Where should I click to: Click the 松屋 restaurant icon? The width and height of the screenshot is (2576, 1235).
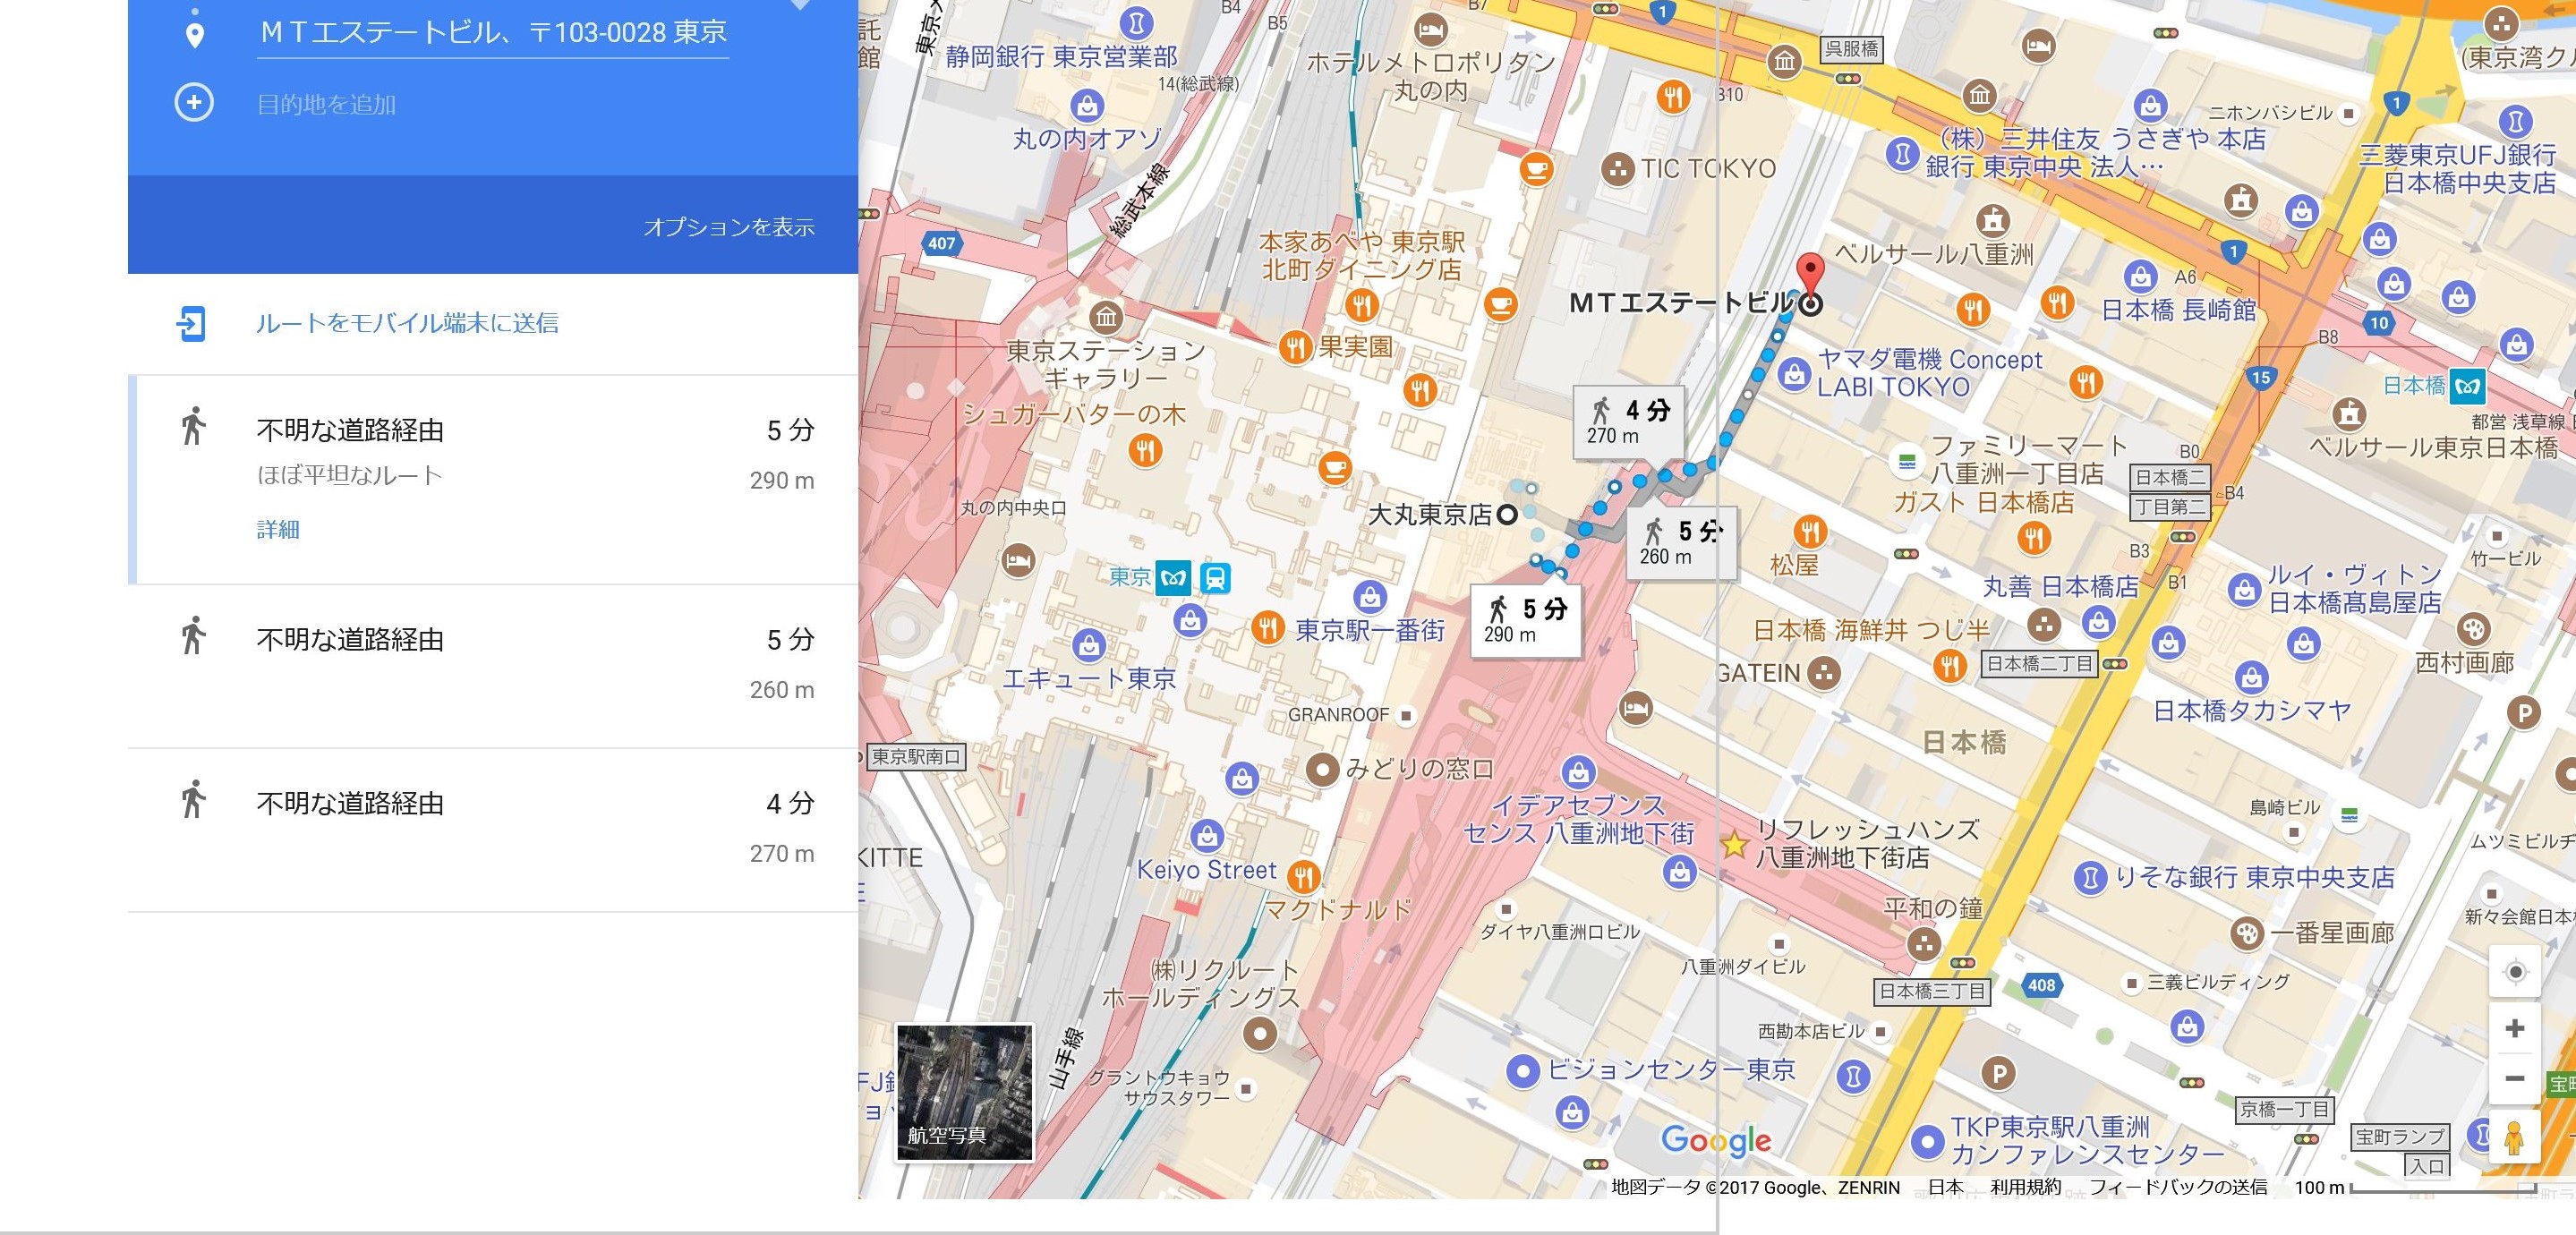[1810, 530]
